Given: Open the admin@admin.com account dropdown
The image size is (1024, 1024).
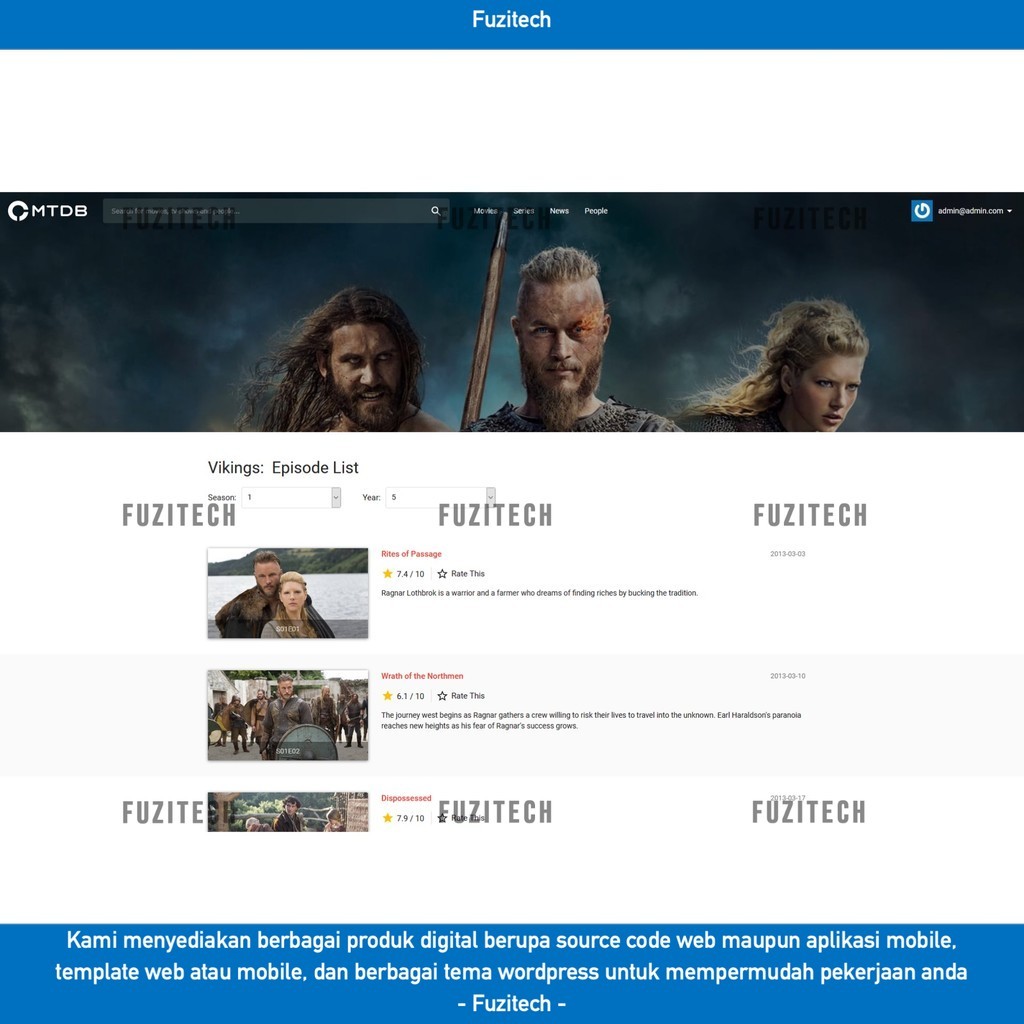Looking at the screenshot, I should [974, 211].
